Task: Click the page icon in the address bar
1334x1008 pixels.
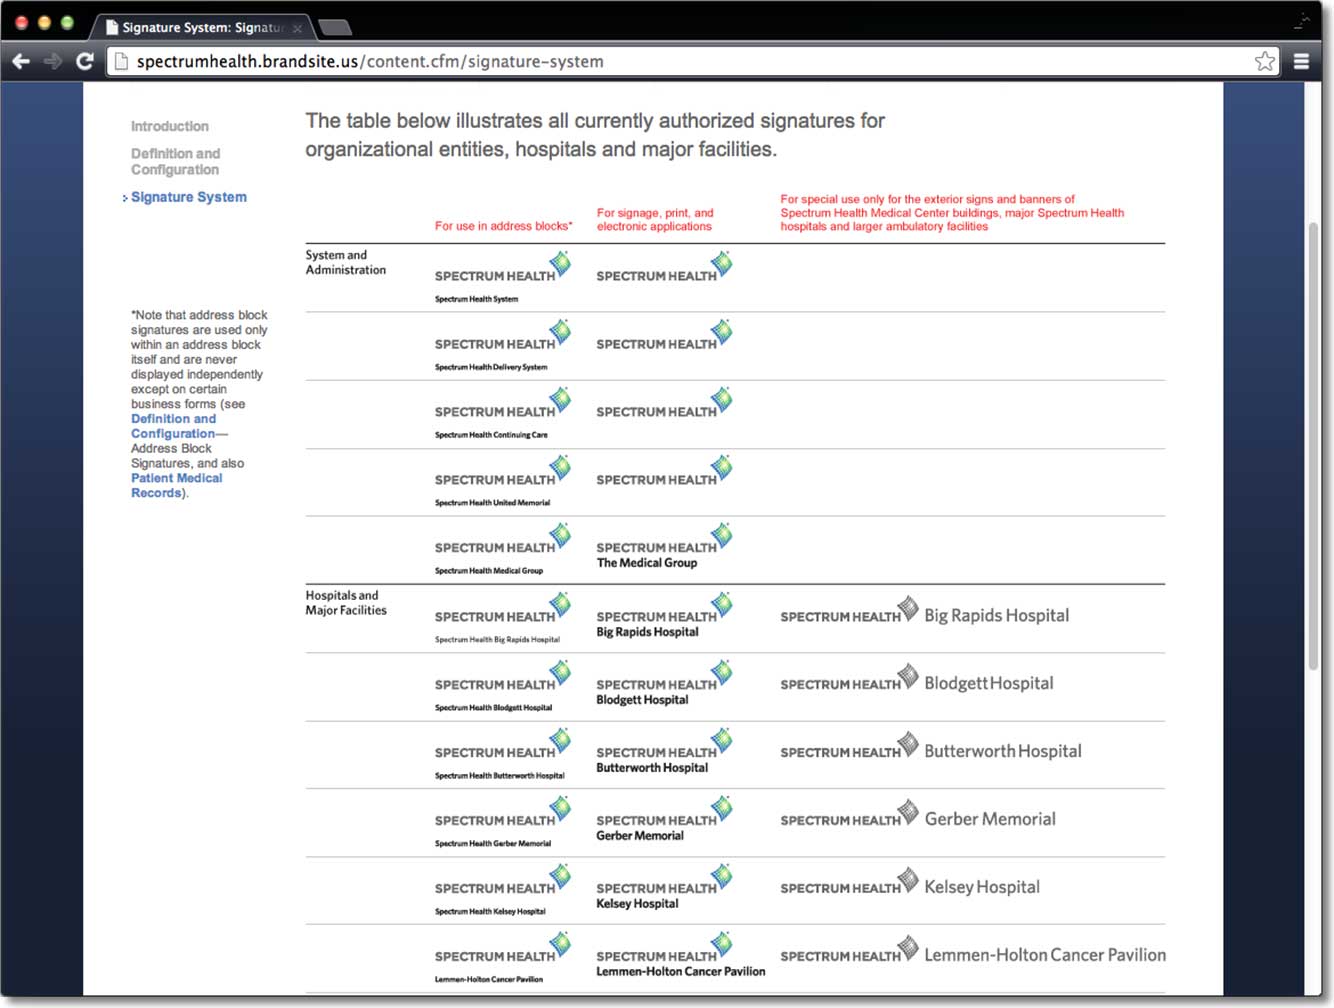Action: 121,61
